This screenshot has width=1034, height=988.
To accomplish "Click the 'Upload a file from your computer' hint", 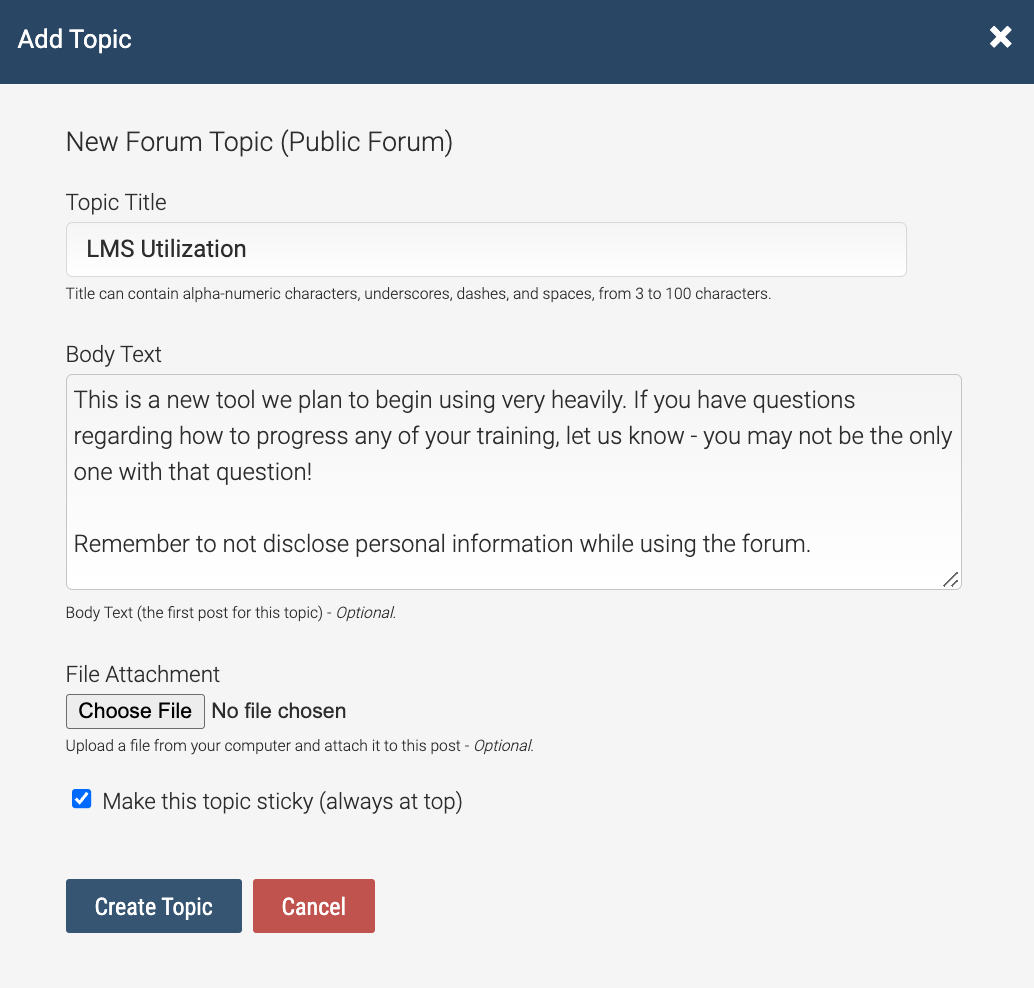I will 299,745.
